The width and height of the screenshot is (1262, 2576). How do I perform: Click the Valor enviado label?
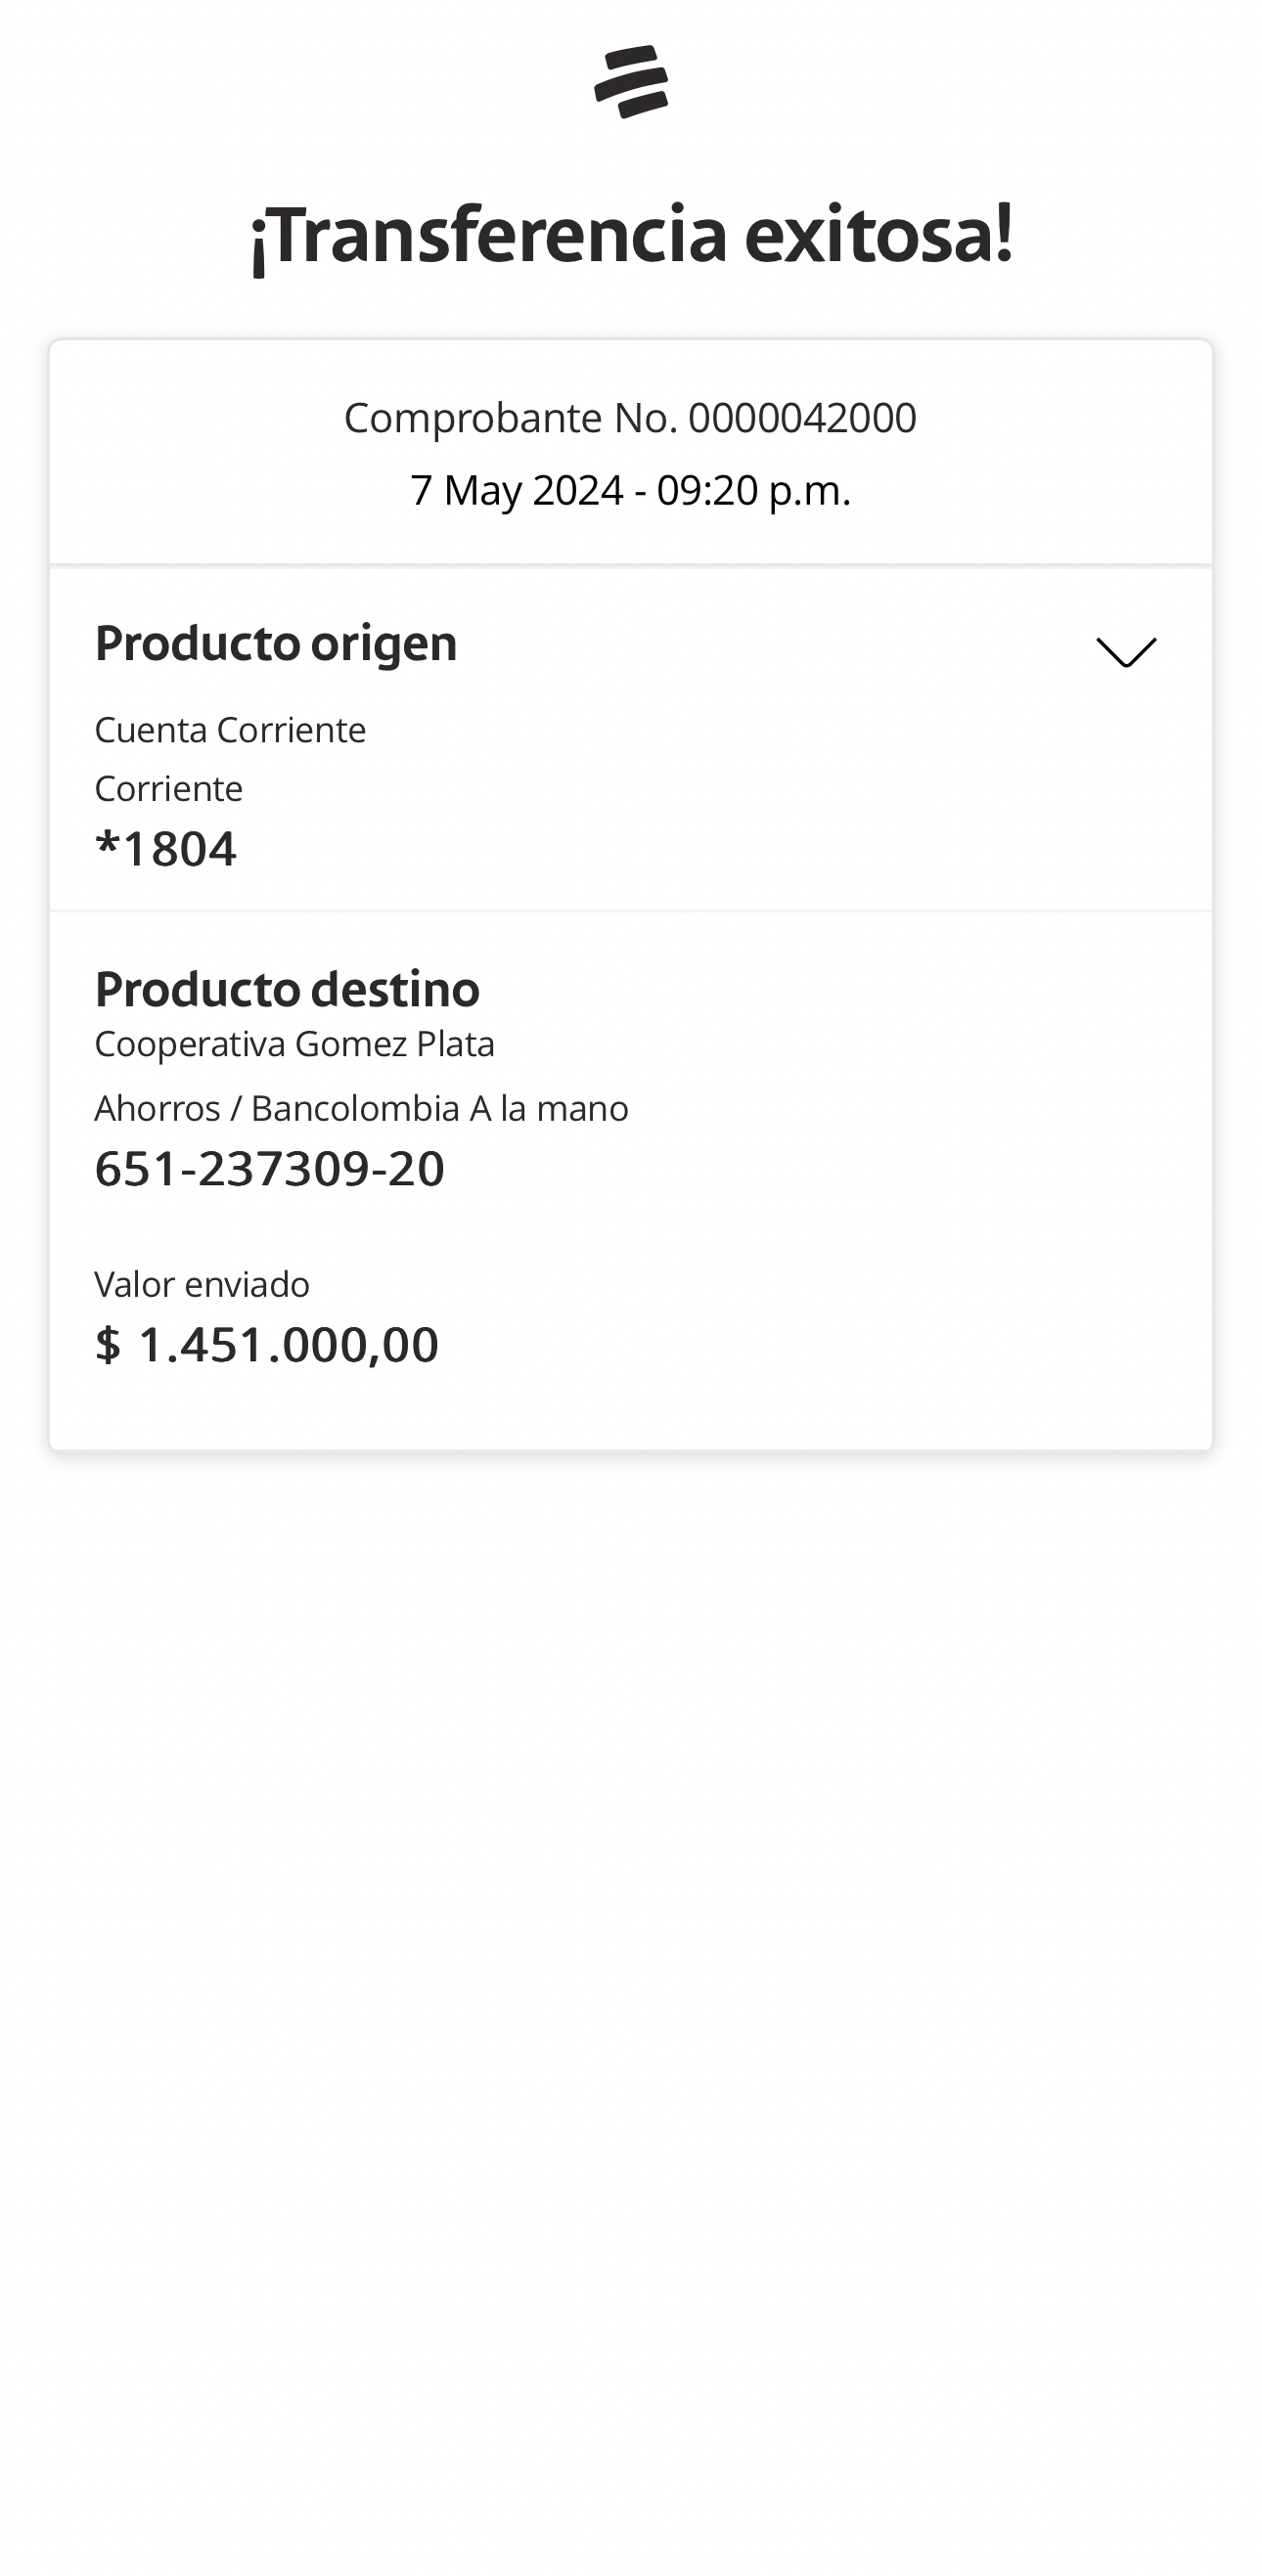[x=202, y=1284]
